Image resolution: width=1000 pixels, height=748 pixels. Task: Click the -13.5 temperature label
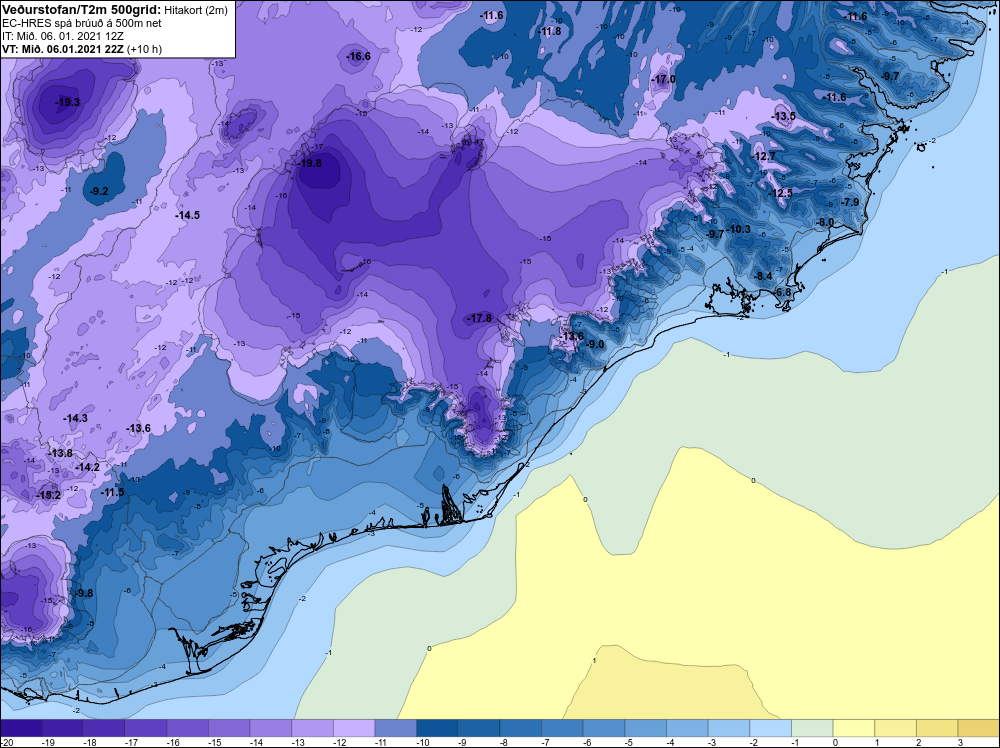784,116
